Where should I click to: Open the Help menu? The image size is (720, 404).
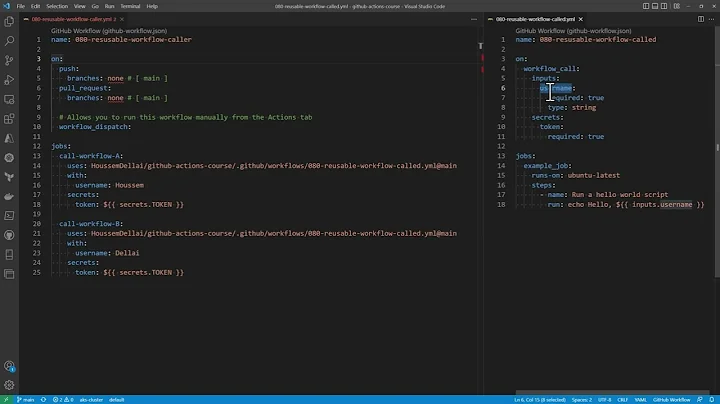[x=152, y=6]
